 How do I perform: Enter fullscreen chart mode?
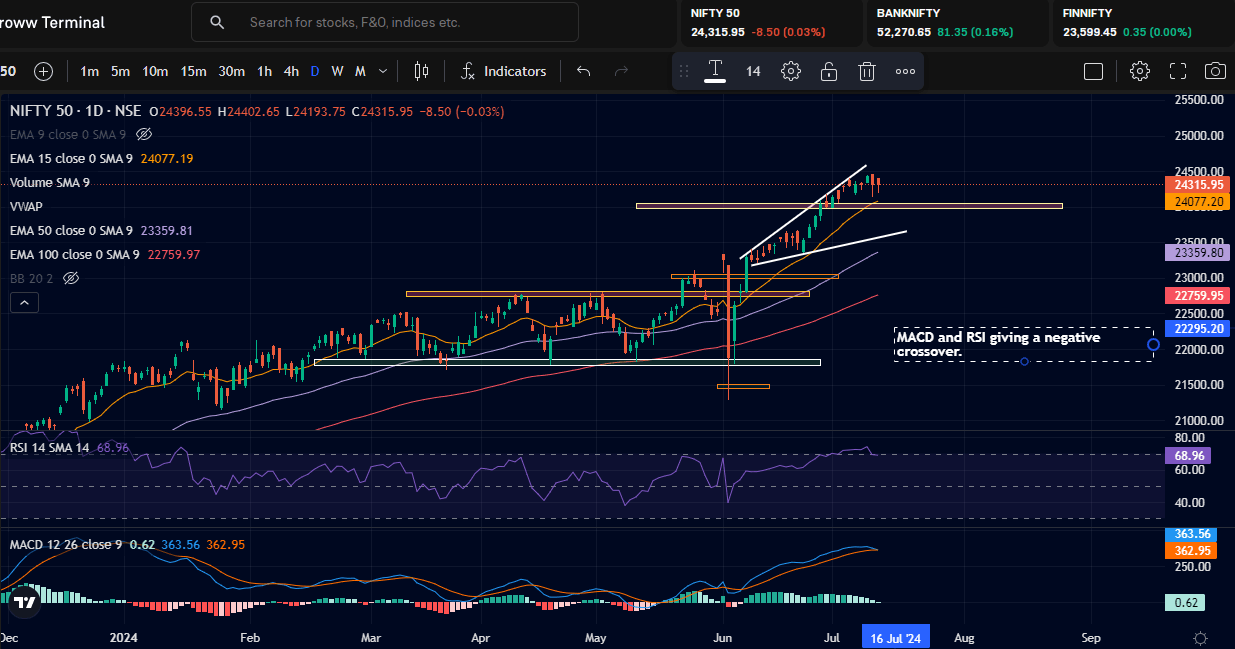1178,71
